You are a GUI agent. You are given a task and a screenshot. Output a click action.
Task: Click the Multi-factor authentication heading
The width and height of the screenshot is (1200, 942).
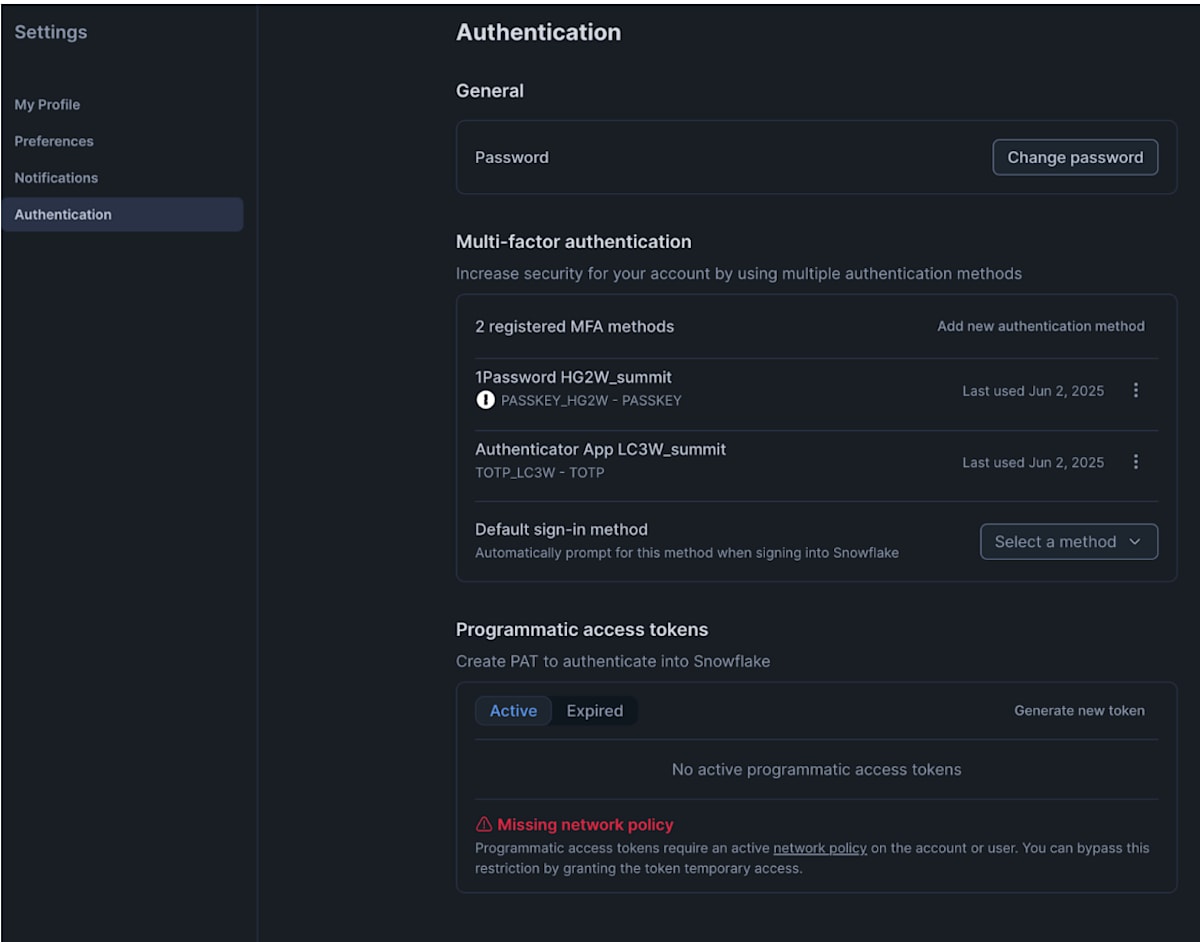573,242
